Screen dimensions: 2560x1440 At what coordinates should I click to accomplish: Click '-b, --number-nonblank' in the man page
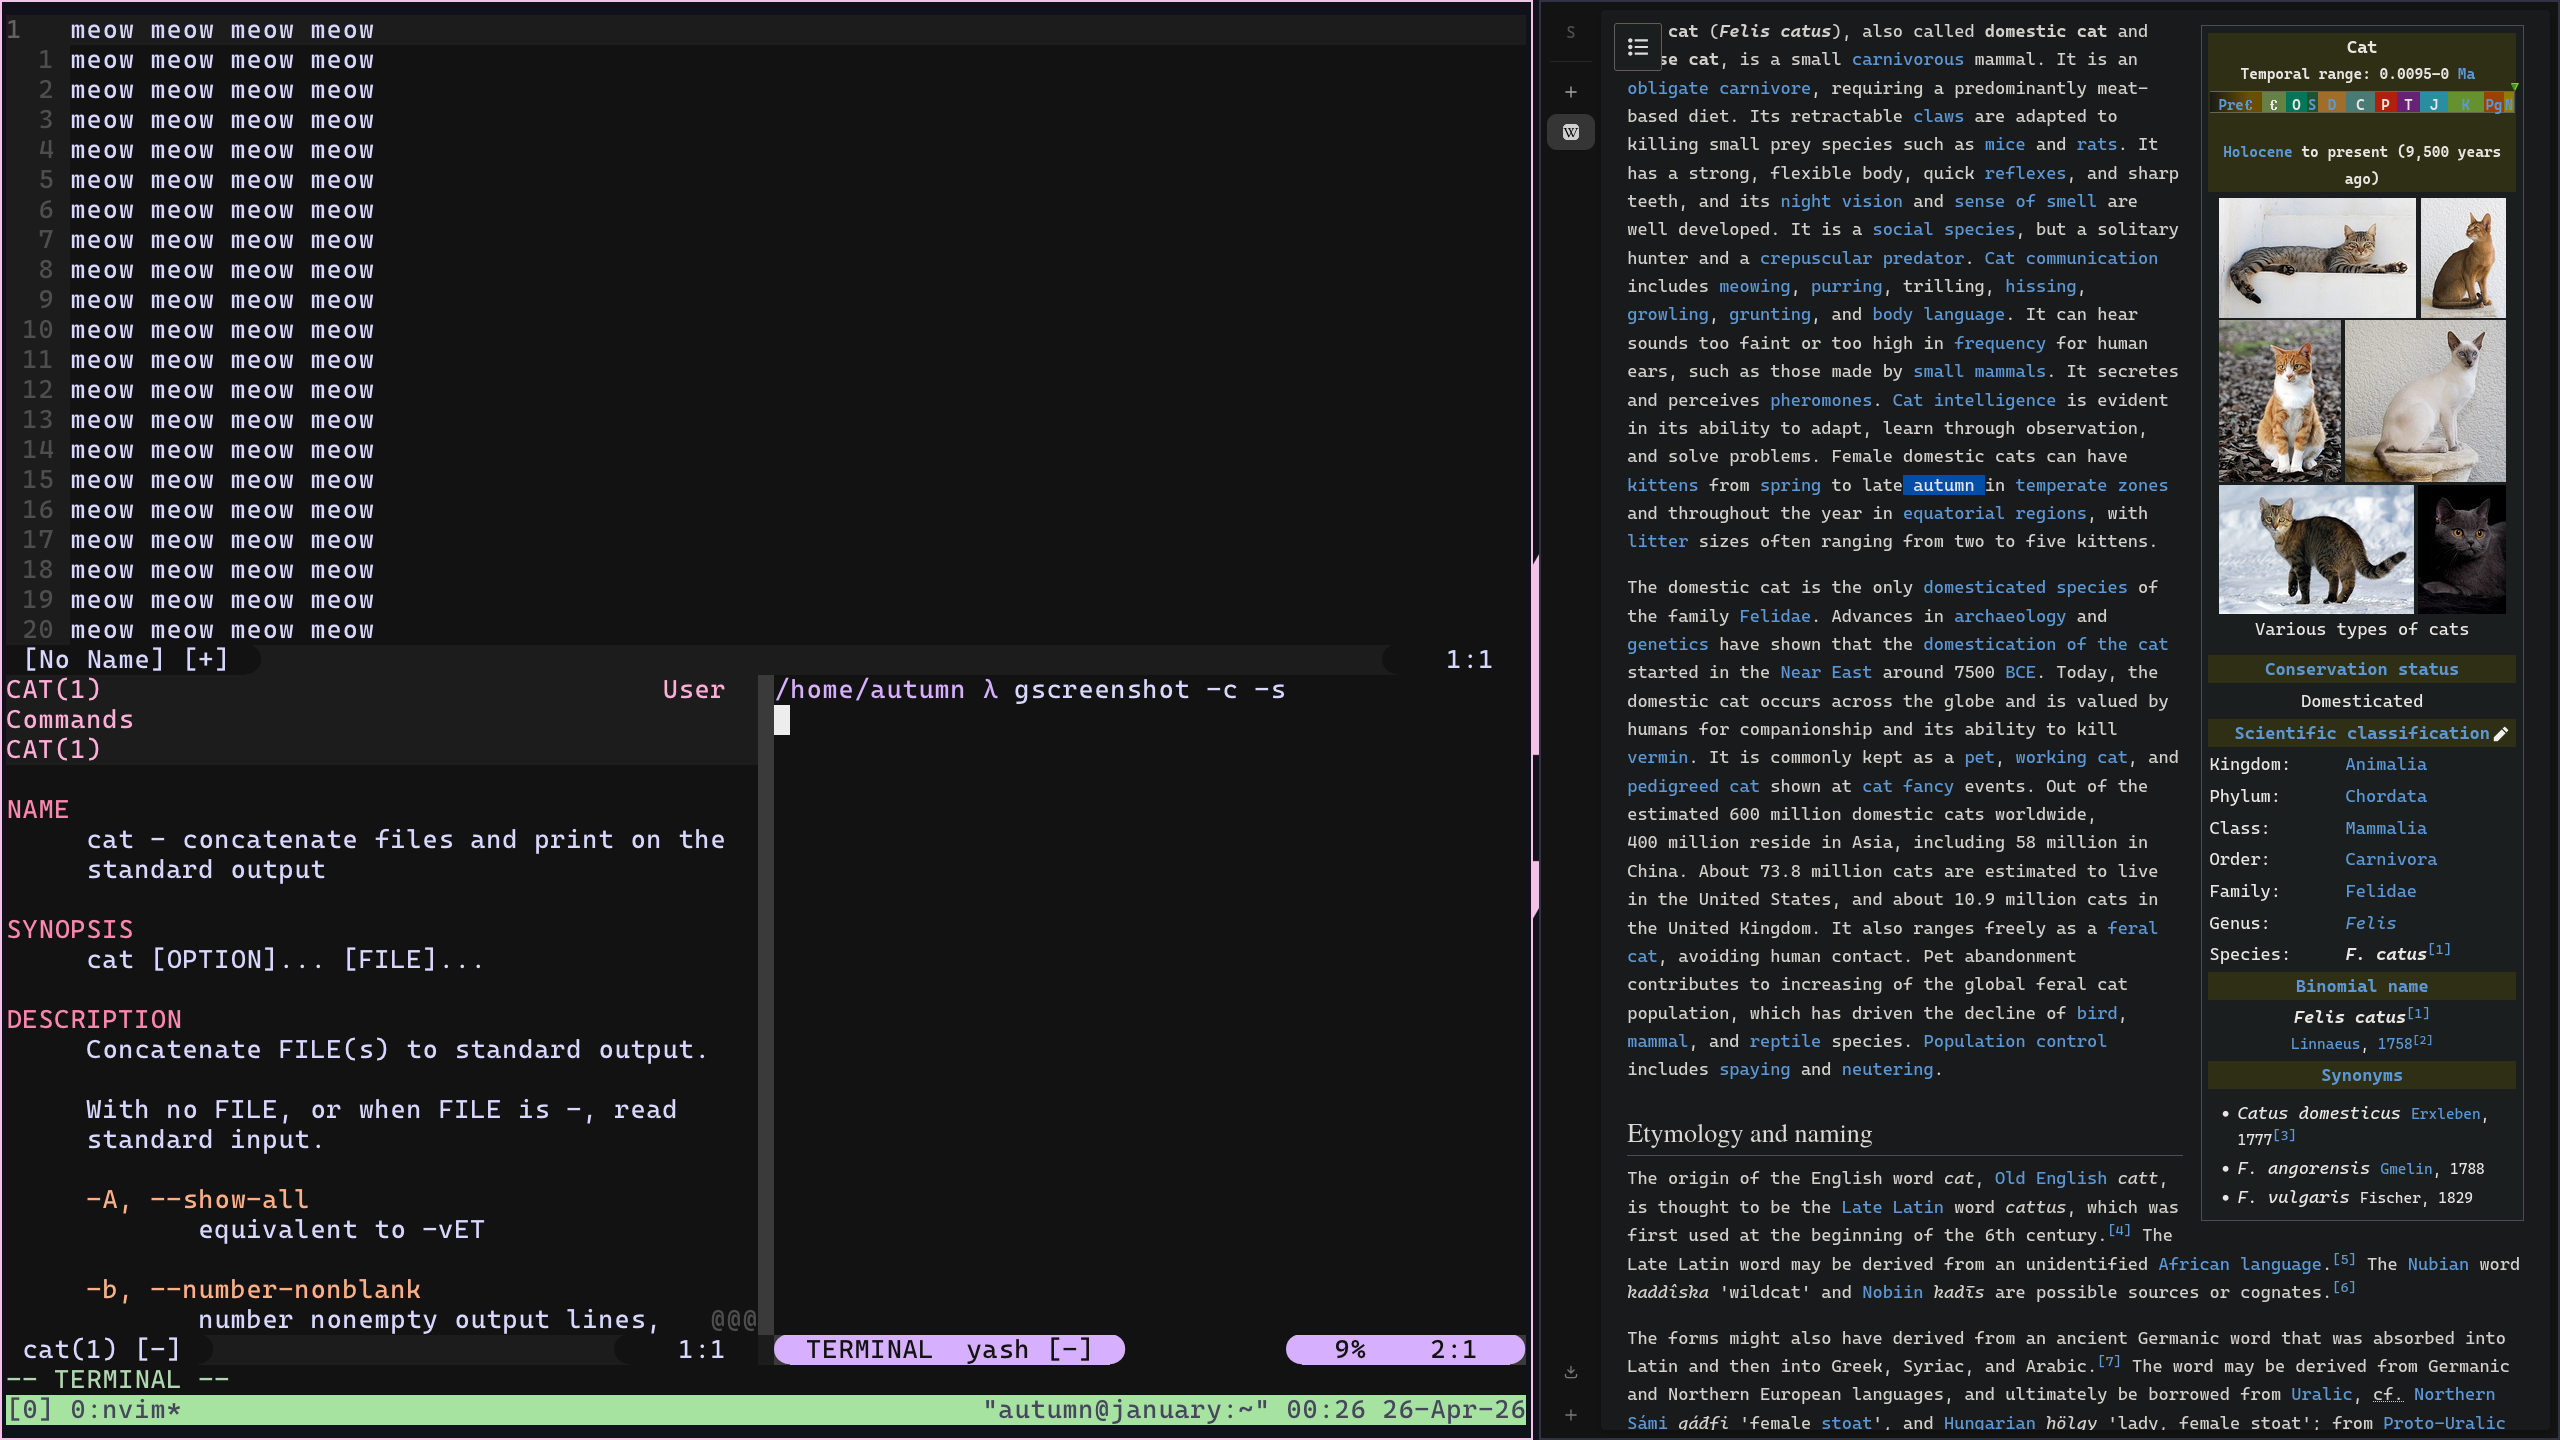click(x=254, y=1290)
